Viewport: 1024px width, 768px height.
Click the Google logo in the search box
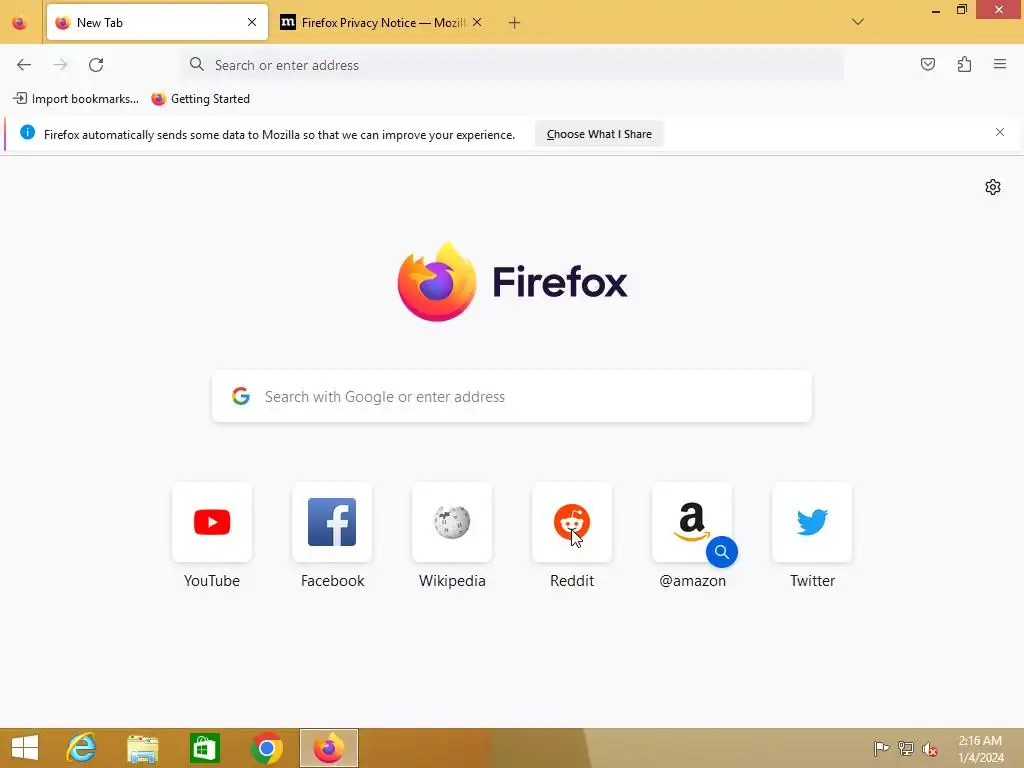pos(241,396)
